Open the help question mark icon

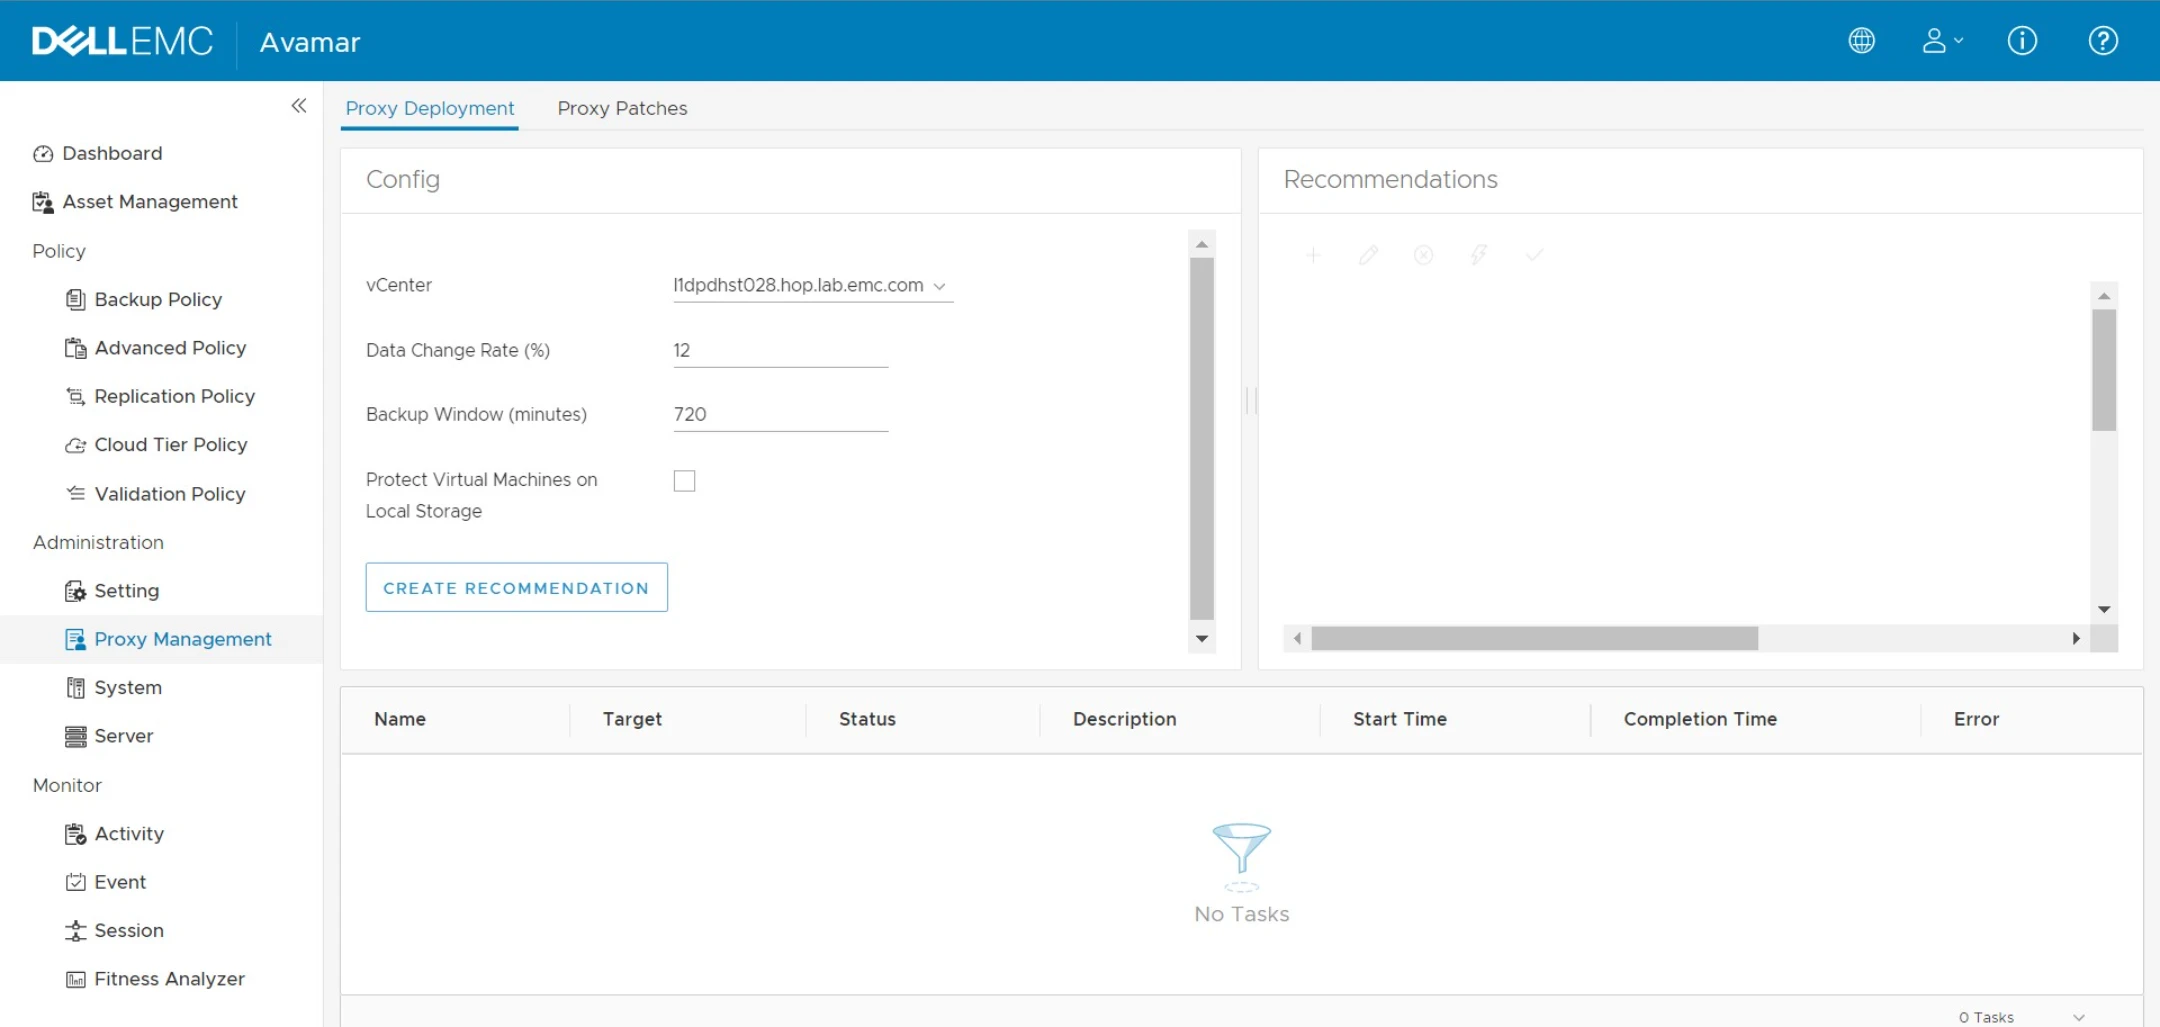pos(2103,41)
